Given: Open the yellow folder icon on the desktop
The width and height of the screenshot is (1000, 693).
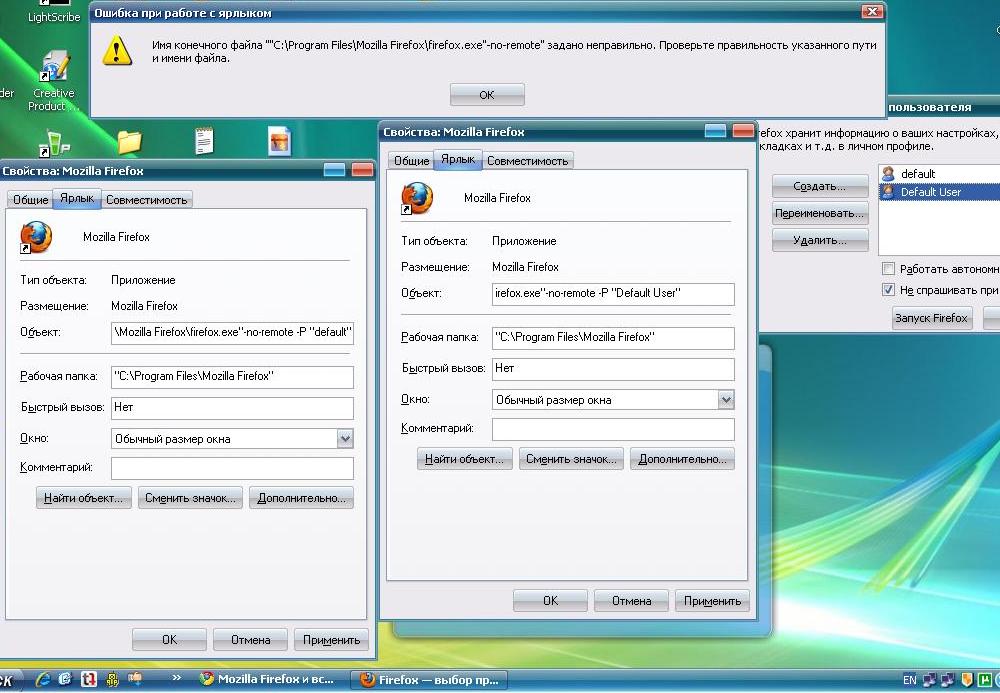Looking at the screenshot, I should pos(129,142).
